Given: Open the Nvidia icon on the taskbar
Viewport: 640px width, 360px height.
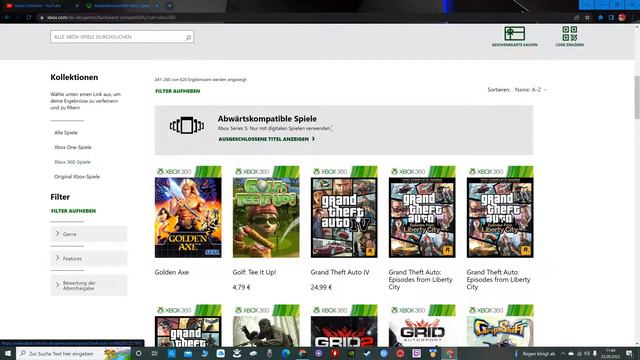Looking at the screenshot, I should tap(351, 353).
